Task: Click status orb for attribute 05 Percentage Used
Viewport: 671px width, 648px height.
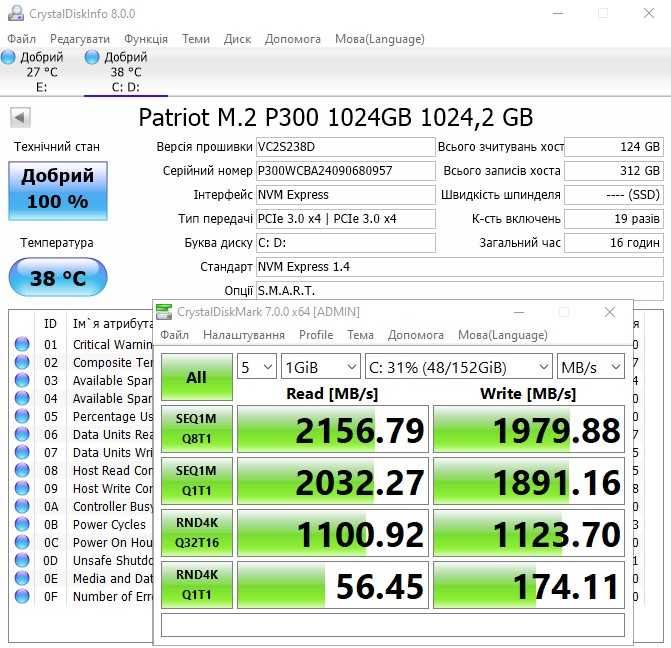Action: (x=22, y=416)
